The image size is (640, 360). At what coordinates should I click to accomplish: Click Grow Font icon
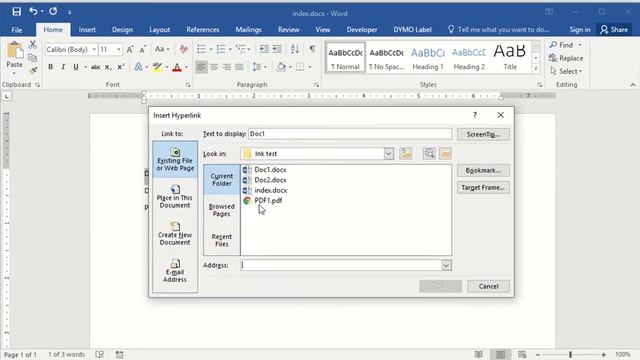(130, 49)
